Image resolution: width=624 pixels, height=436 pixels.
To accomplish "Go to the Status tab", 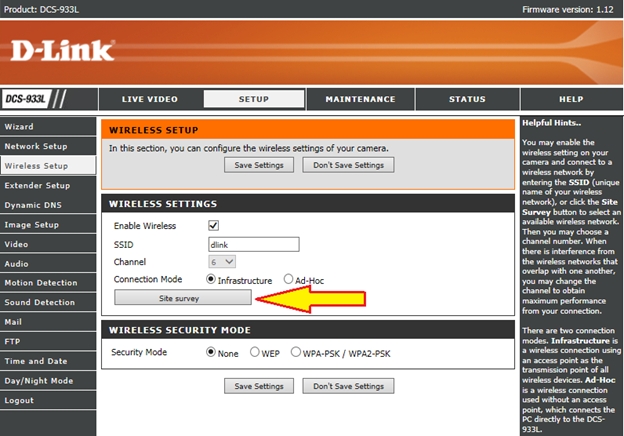I will click(x=467, y=99).
